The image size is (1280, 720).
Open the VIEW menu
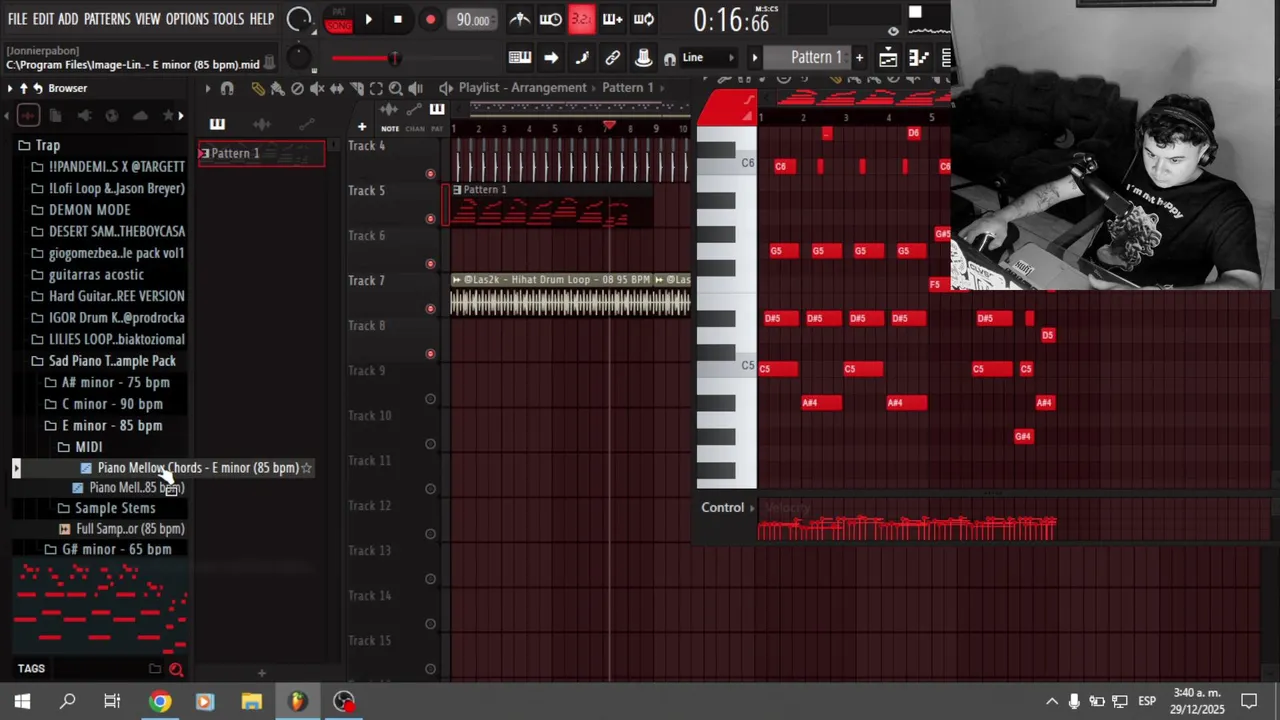click(147, 19)
